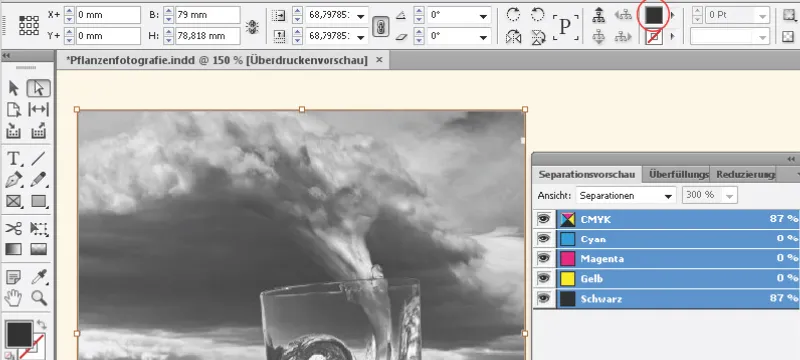Select the Rectangle tool
This screenshot has height=360, width=800.
coord(39,201)
